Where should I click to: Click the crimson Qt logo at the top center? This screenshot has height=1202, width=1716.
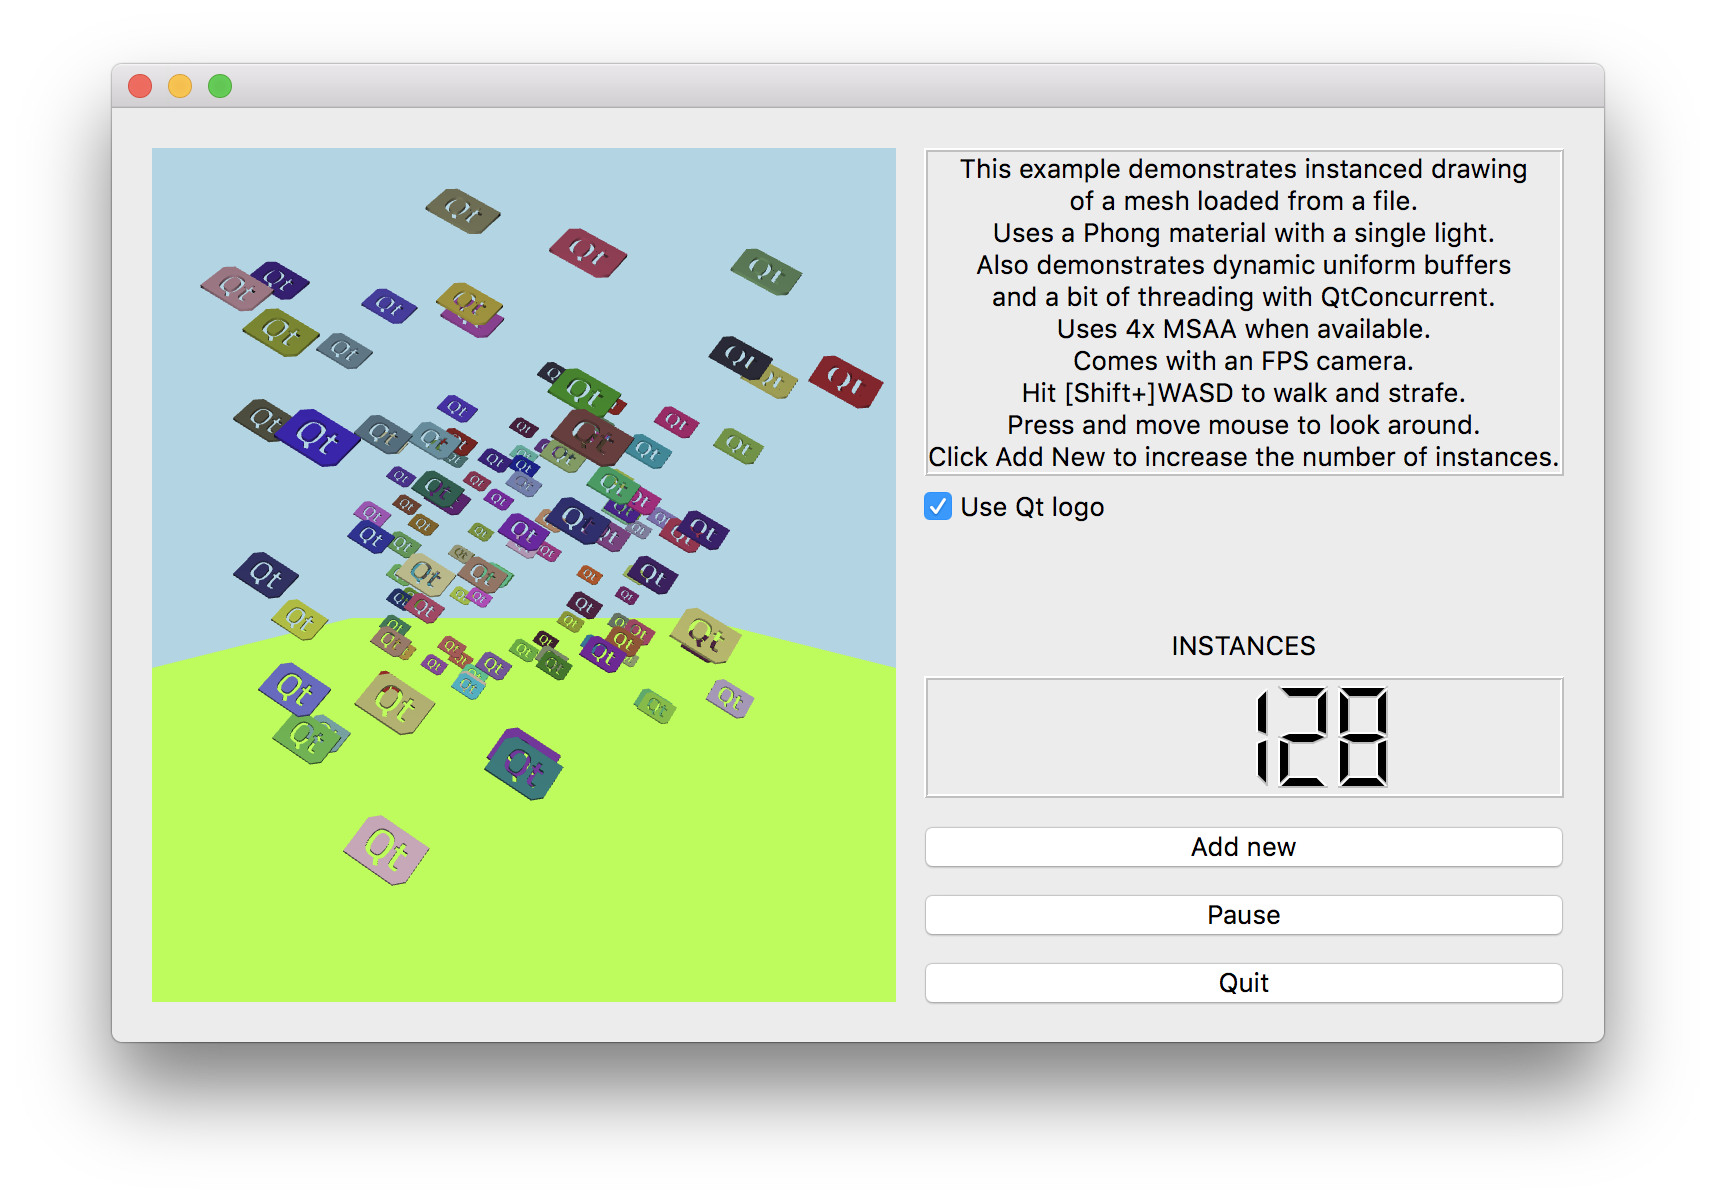click(x=588, y=253)
